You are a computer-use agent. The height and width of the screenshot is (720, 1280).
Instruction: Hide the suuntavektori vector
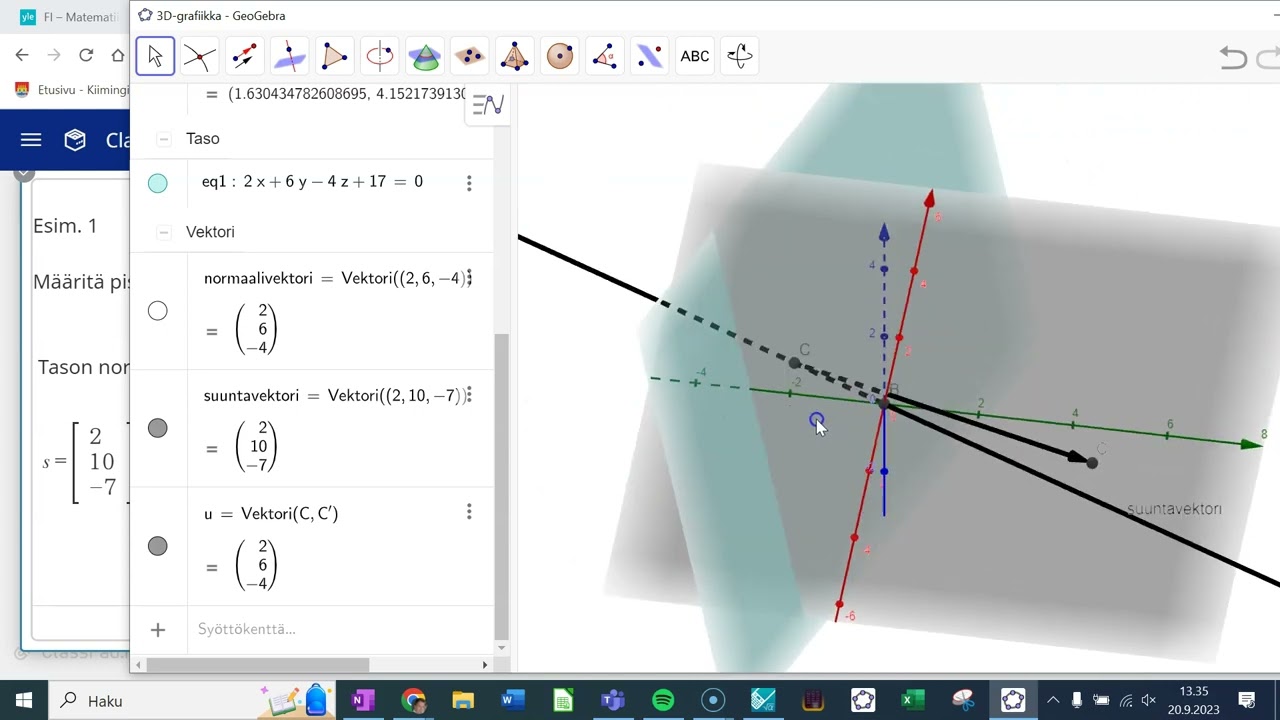tap(158, 428)
